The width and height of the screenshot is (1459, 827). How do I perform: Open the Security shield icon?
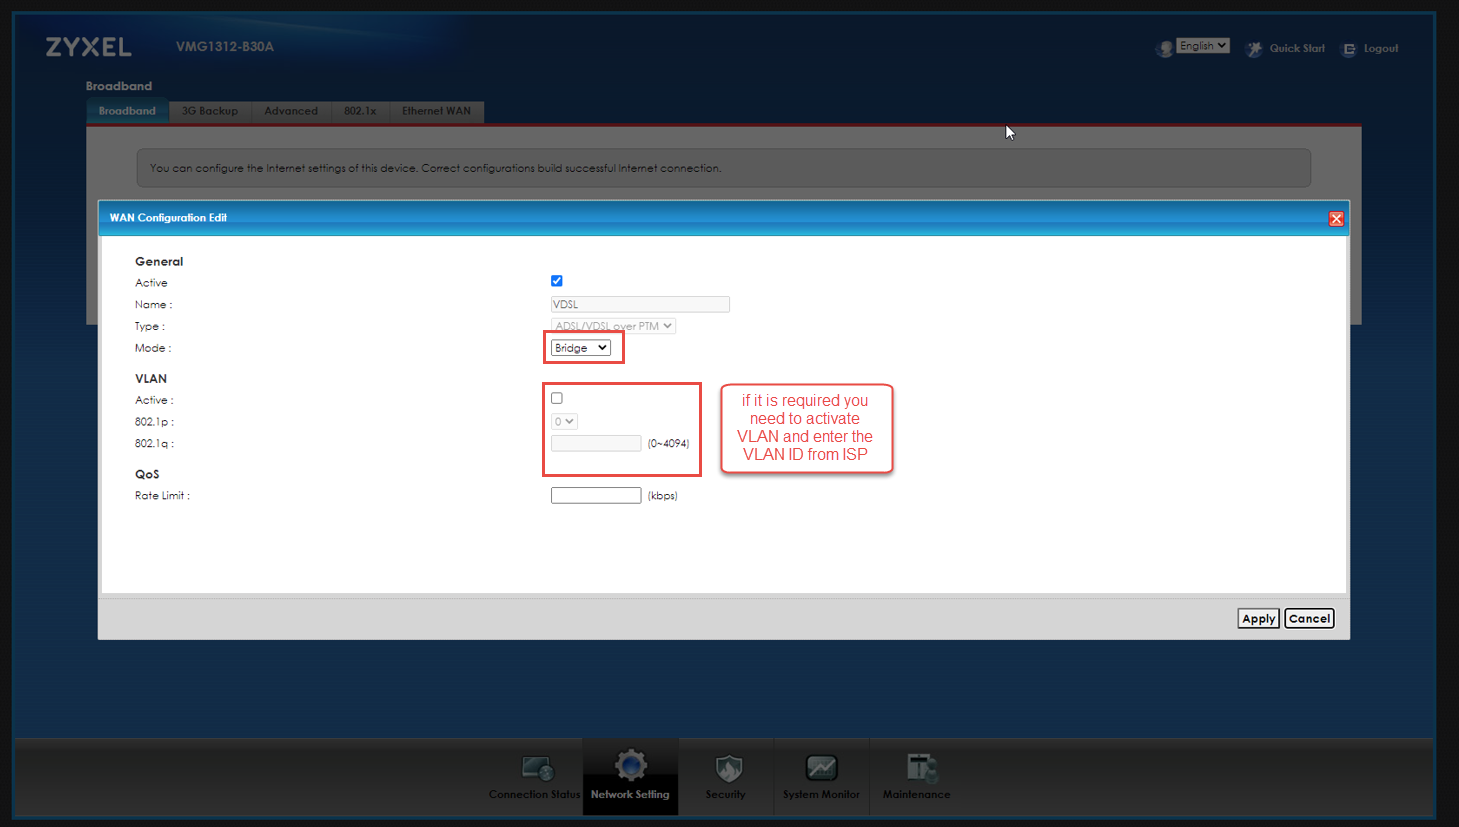click(x=727, y=769)
